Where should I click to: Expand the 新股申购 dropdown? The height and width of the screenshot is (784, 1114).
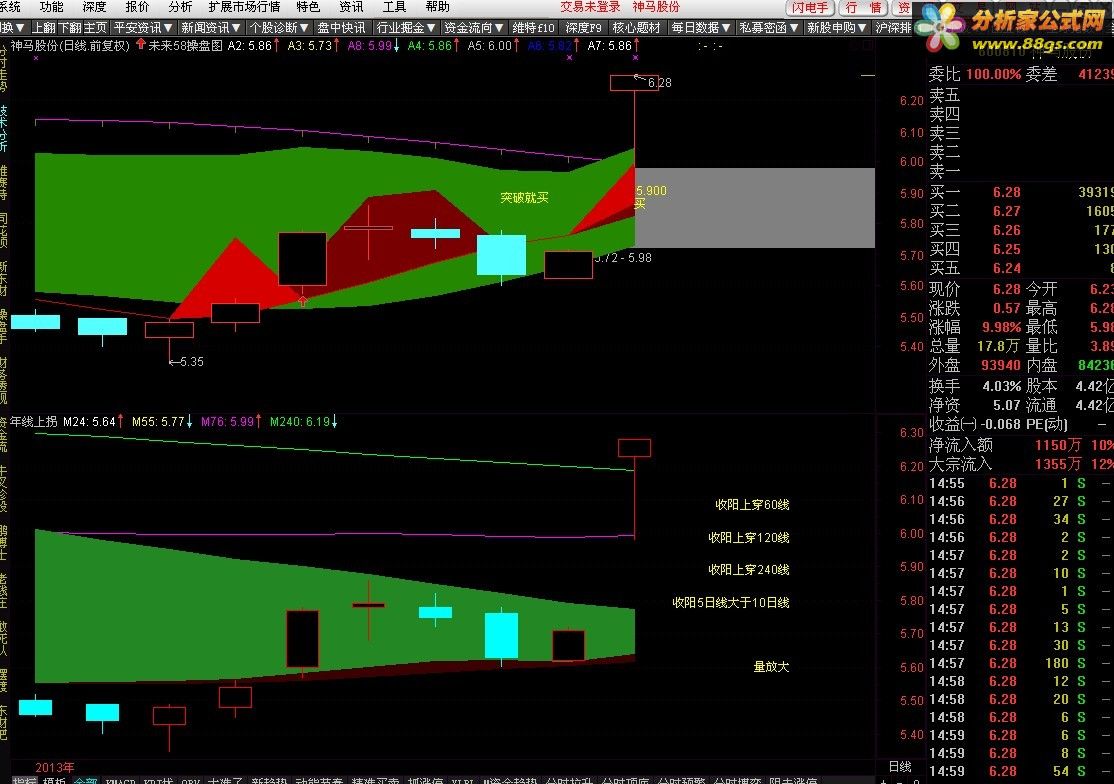click(x=836, y=28)
